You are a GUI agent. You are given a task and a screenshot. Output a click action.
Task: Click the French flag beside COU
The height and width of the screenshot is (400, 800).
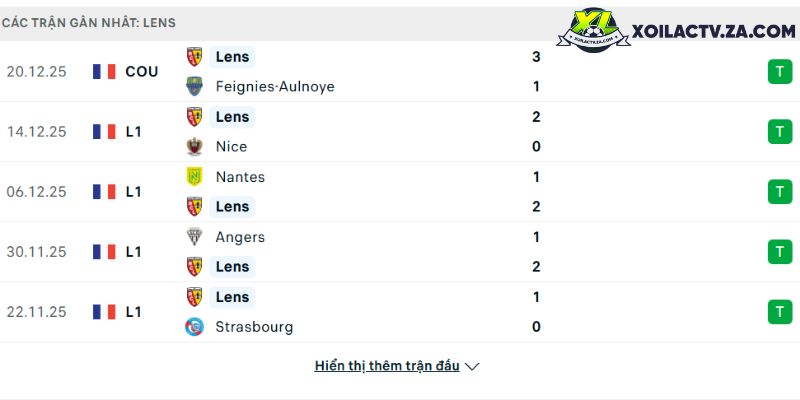click(104, 71)
